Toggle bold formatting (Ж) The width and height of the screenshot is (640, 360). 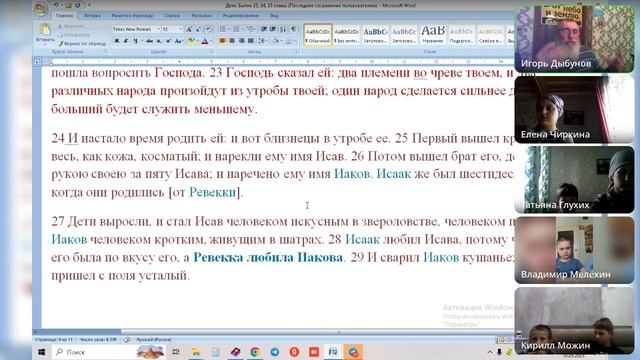point(116,41)
